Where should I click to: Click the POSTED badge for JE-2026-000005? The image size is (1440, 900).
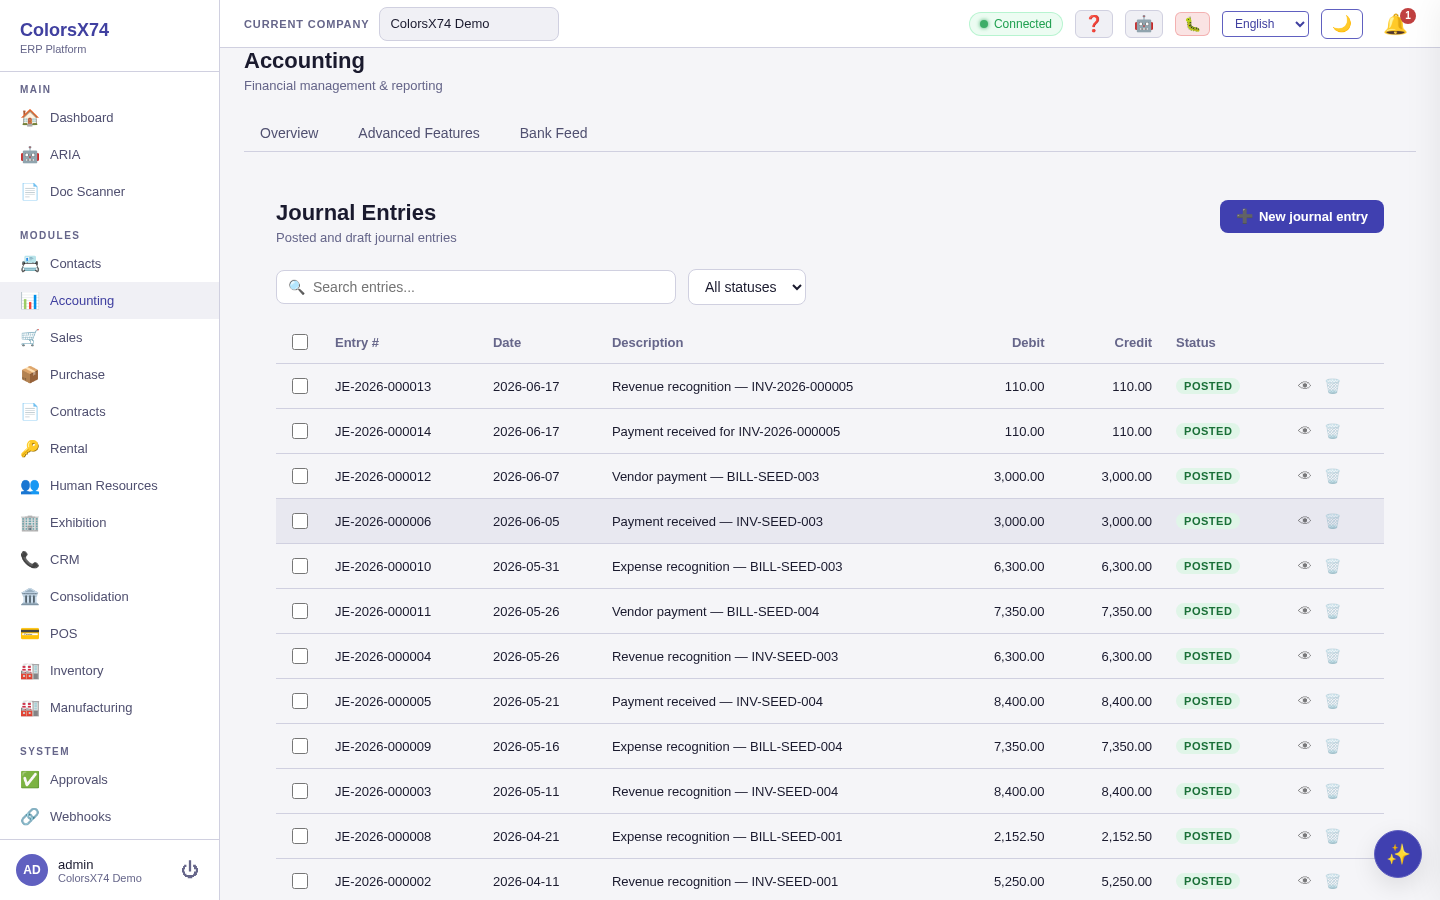tap(1208, 701)
